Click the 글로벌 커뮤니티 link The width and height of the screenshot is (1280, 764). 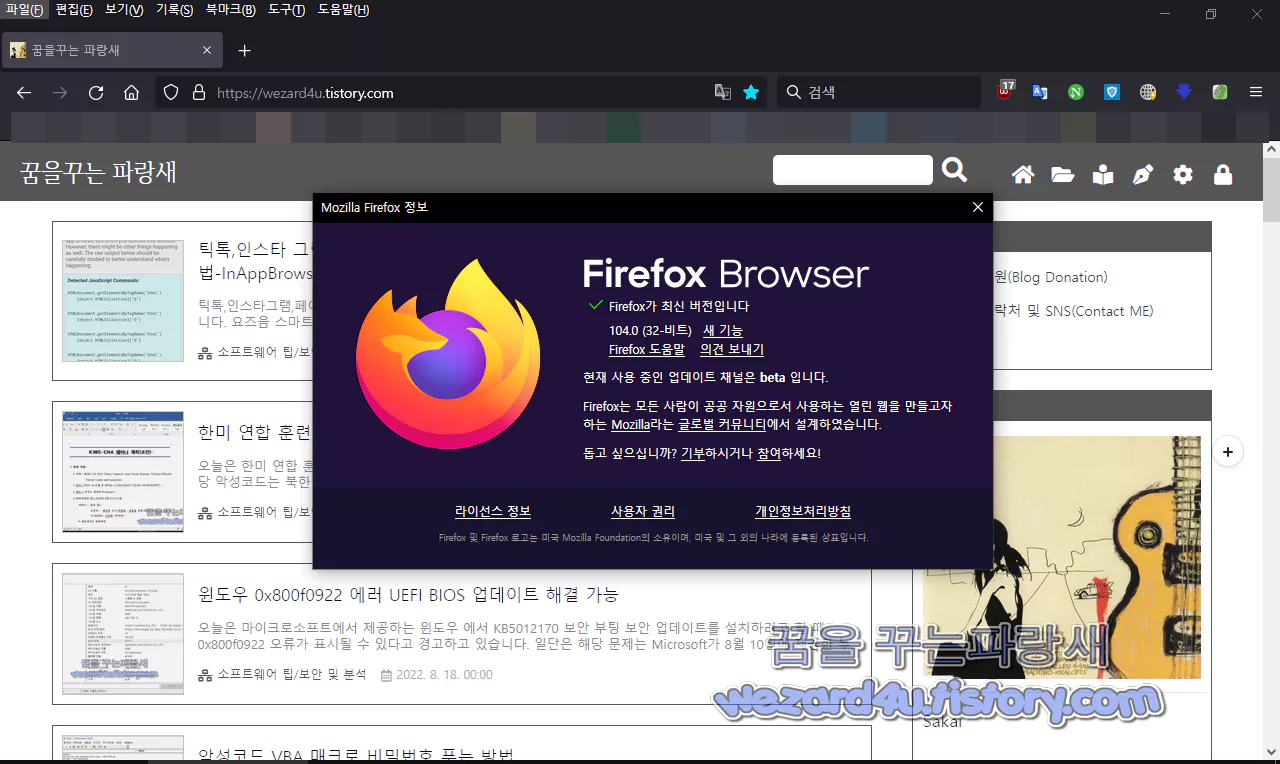click(722, 424)
